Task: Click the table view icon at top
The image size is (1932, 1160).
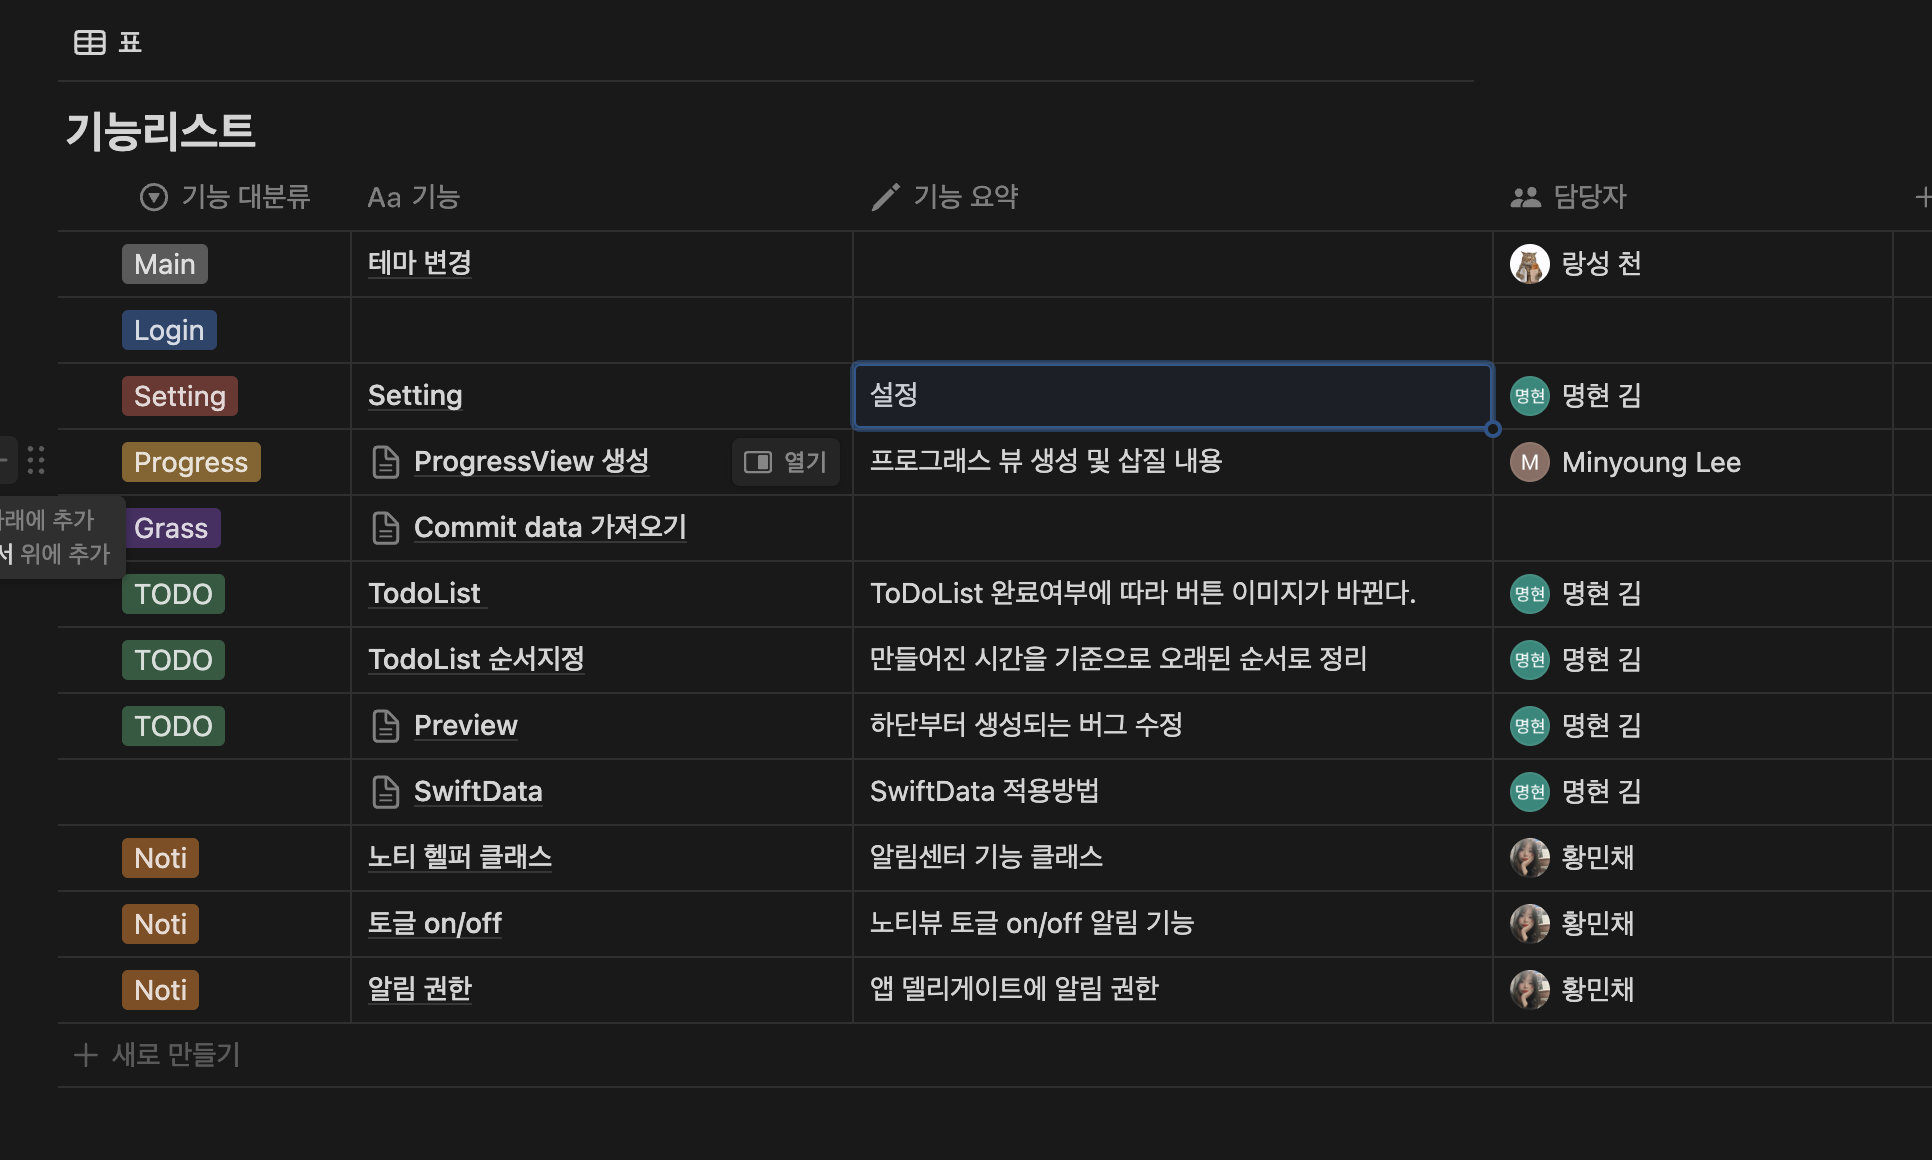Action: [x=89, y=42]
